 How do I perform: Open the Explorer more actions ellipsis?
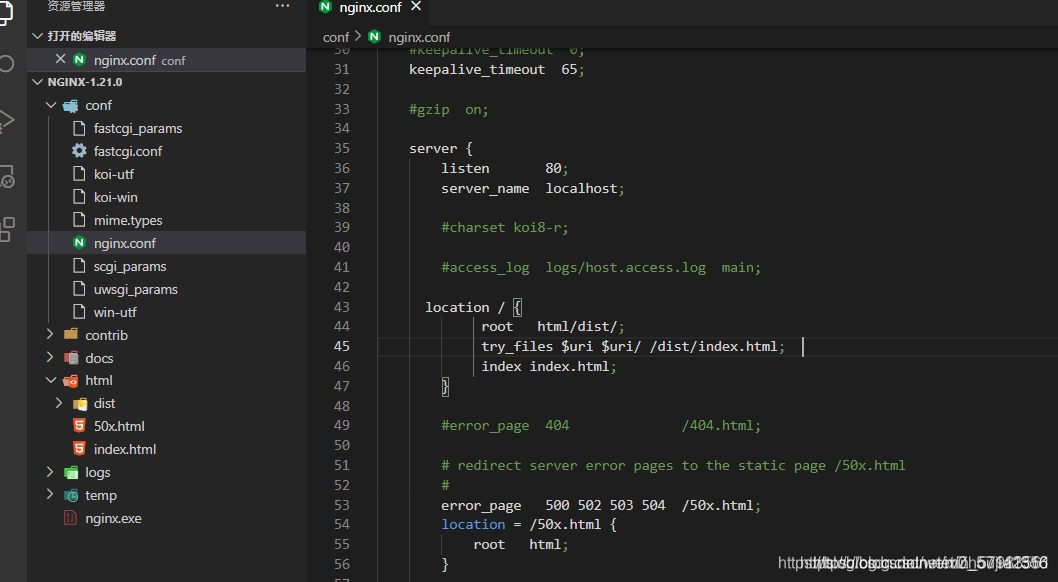coord(282,6)
